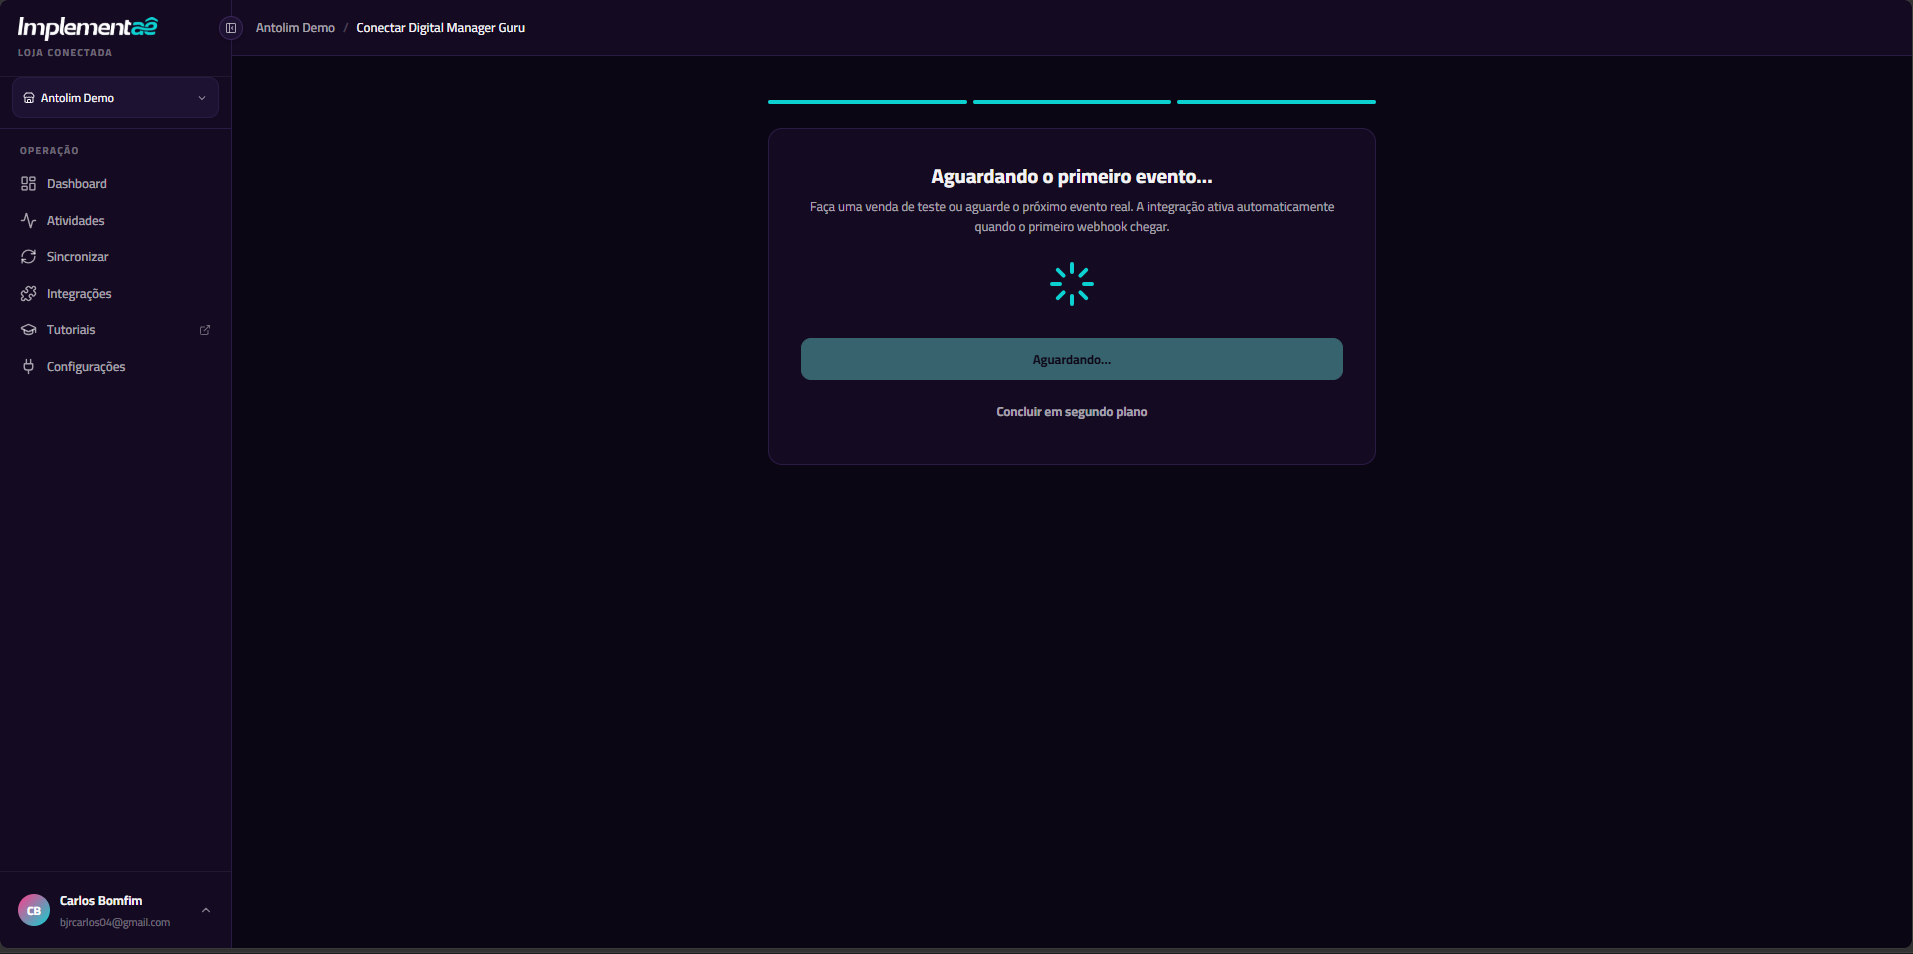The image size is (1913, 954).
Task: Open the Antolim Demo store selector
Action: pyautogui.click(x=115, y=98)
